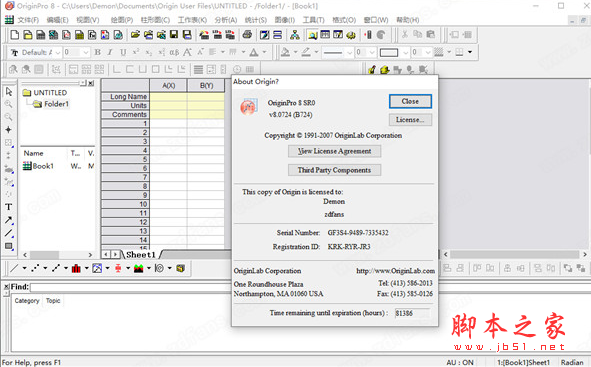Open the Default font name dropdown
591x367 pixels.
pyautogui.click(x=58, y=52)
